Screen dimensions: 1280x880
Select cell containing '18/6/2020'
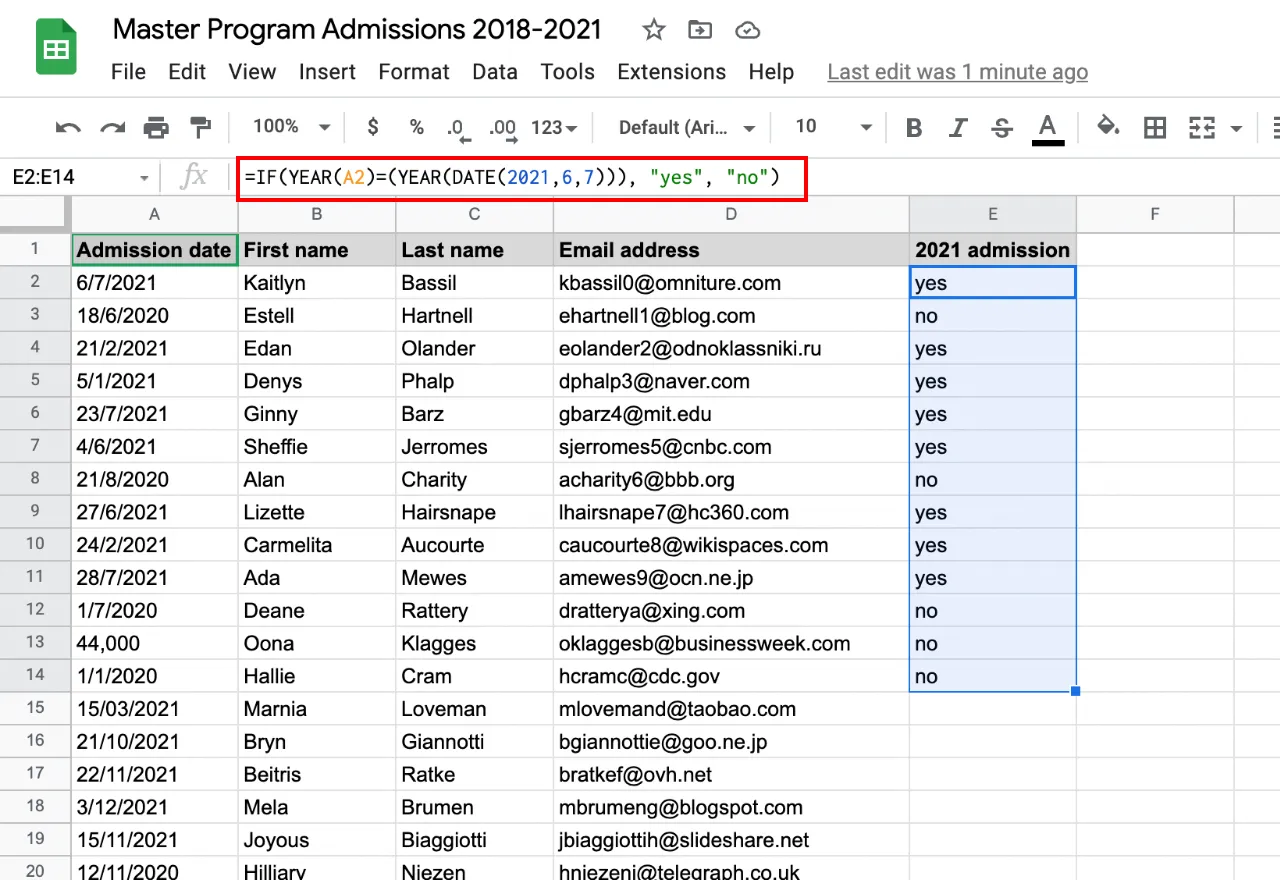(x=154, y=316)
